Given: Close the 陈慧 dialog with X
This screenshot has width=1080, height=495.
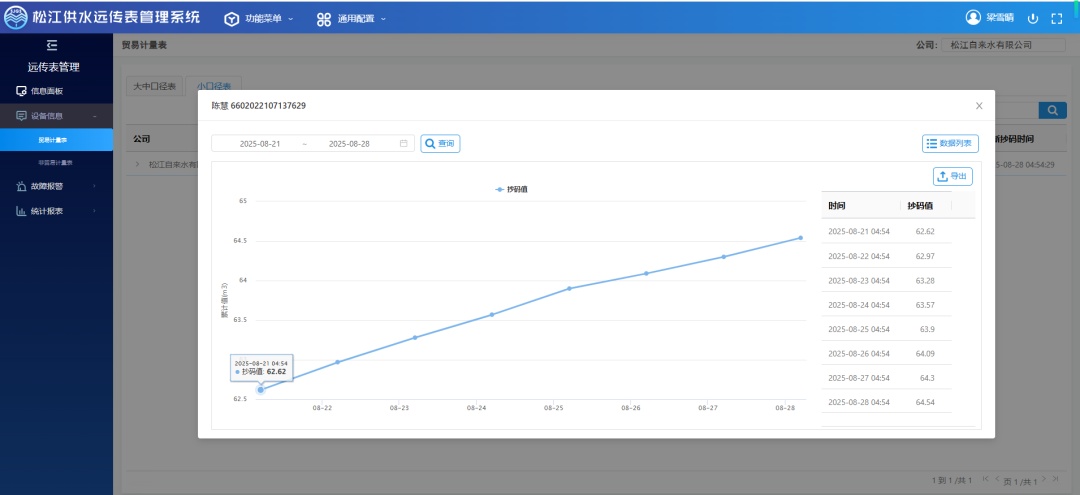Looking at the screenshot, I should coord(979,106).
